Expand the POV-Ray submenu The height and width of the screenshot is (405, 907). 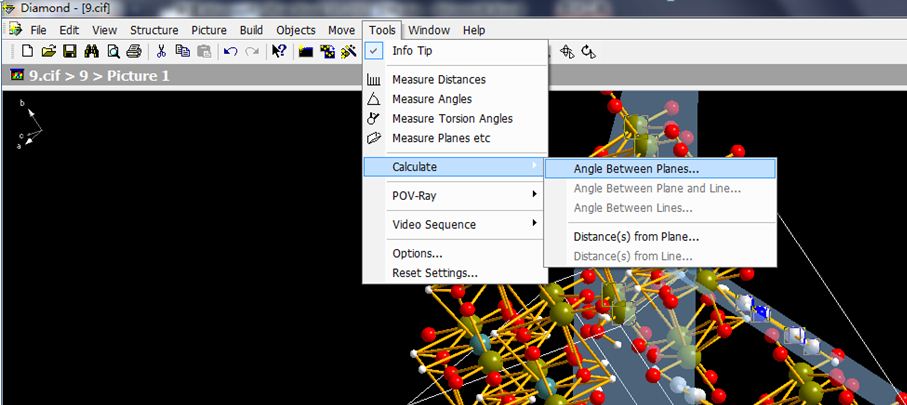point(455,196)
